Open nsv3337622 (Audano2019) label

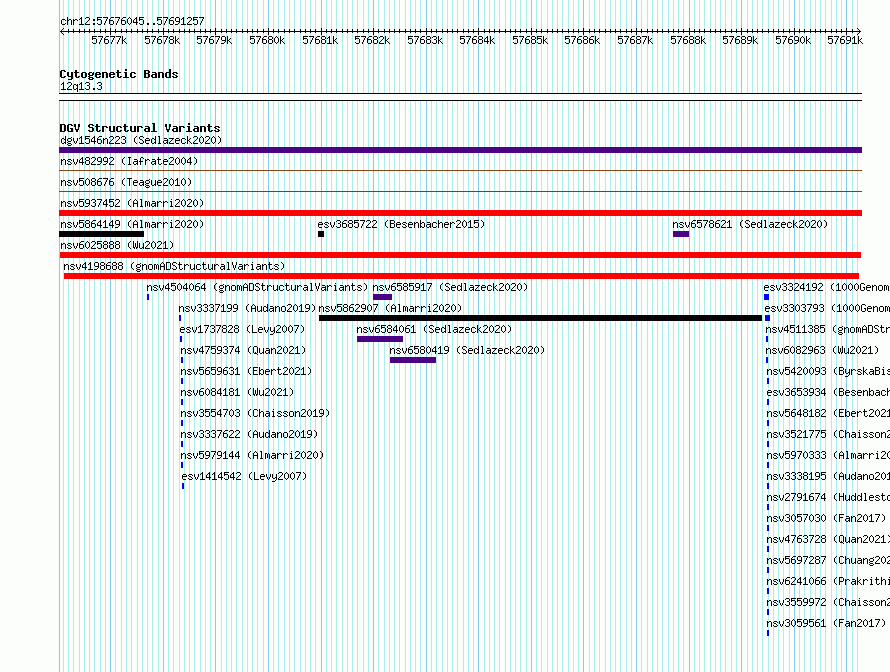[x=249, y=434]
